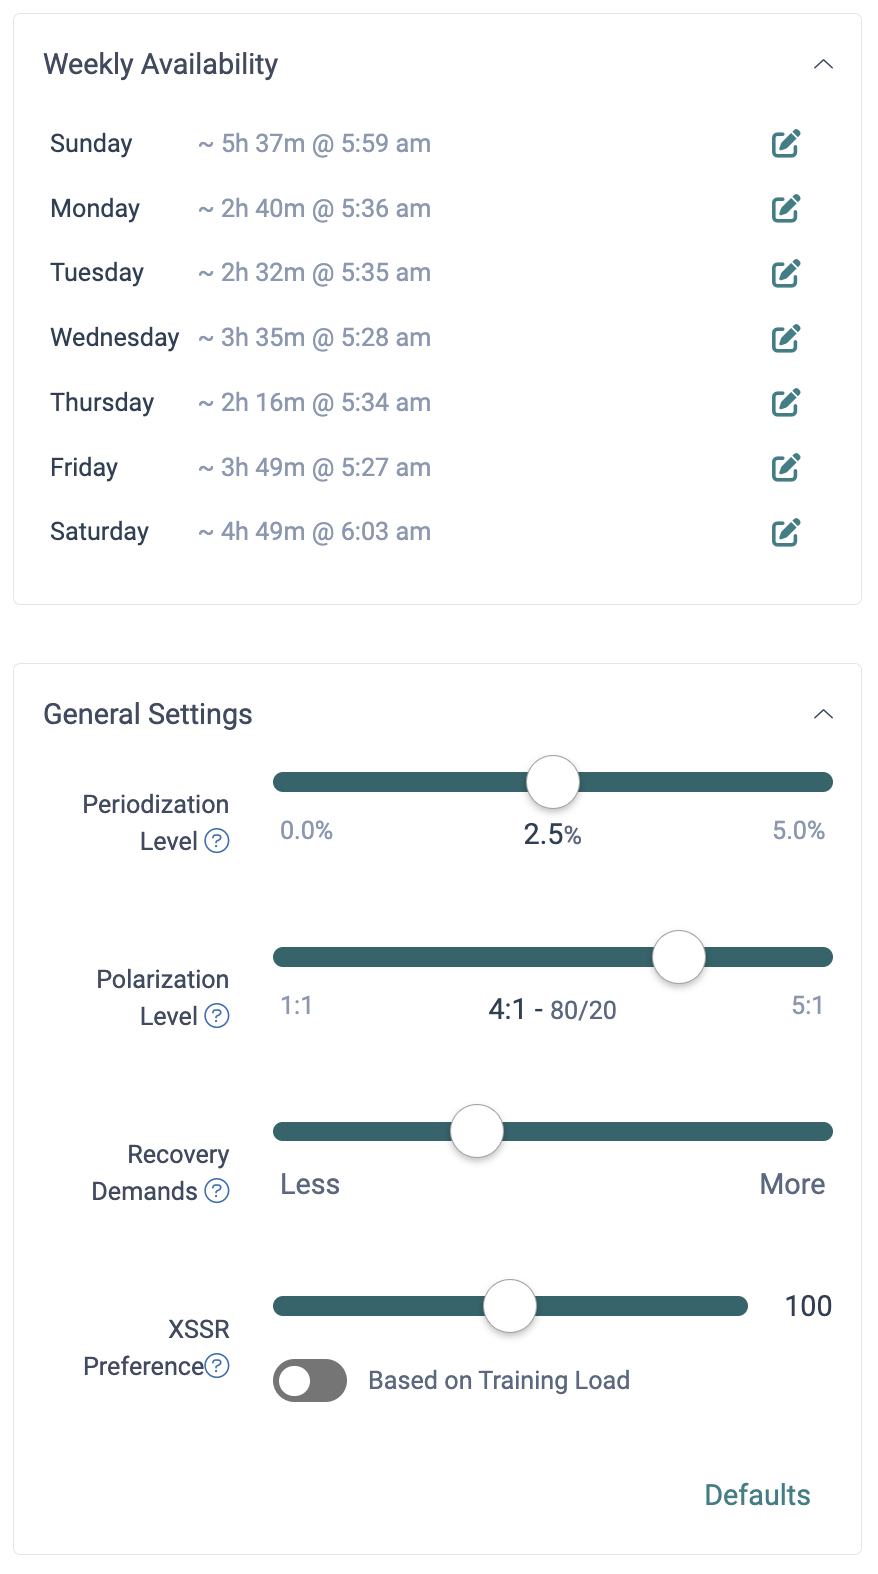The width and height of the screenshot is (878, 1574).
Task: Edit Monday availability
Action: [x=786, y=209]
